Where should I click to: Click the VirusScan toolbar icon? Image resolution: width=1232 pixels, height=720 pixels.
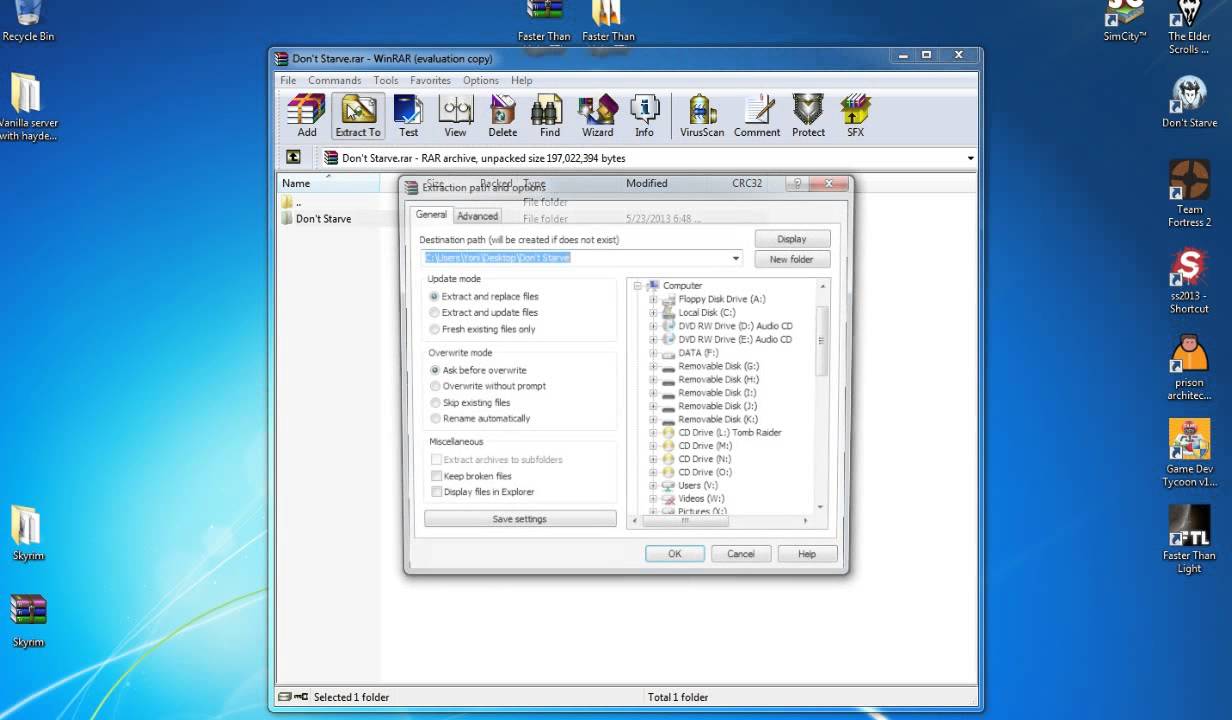click(x=702, y=116)
